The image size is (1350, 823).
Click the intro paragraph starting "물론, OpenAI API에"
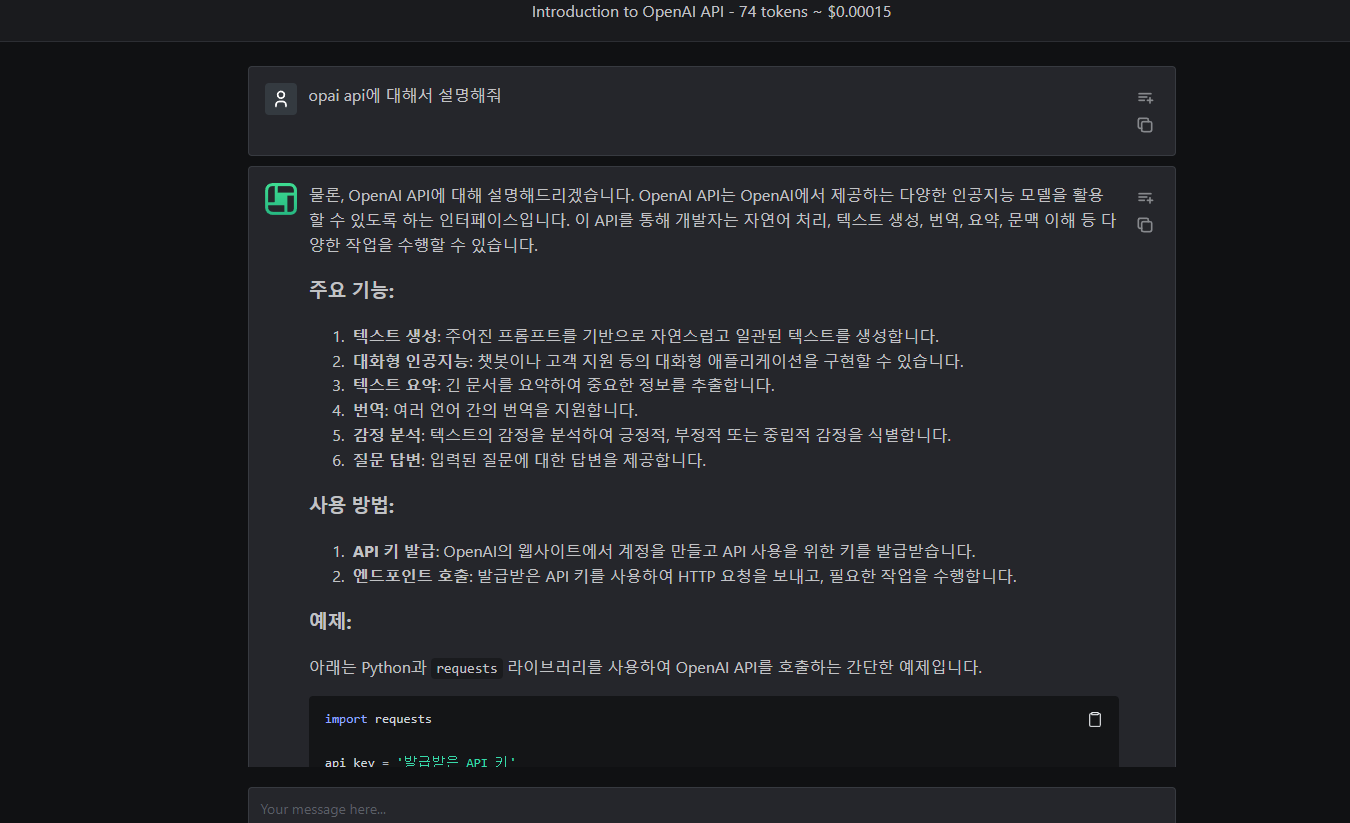[713, 220]
